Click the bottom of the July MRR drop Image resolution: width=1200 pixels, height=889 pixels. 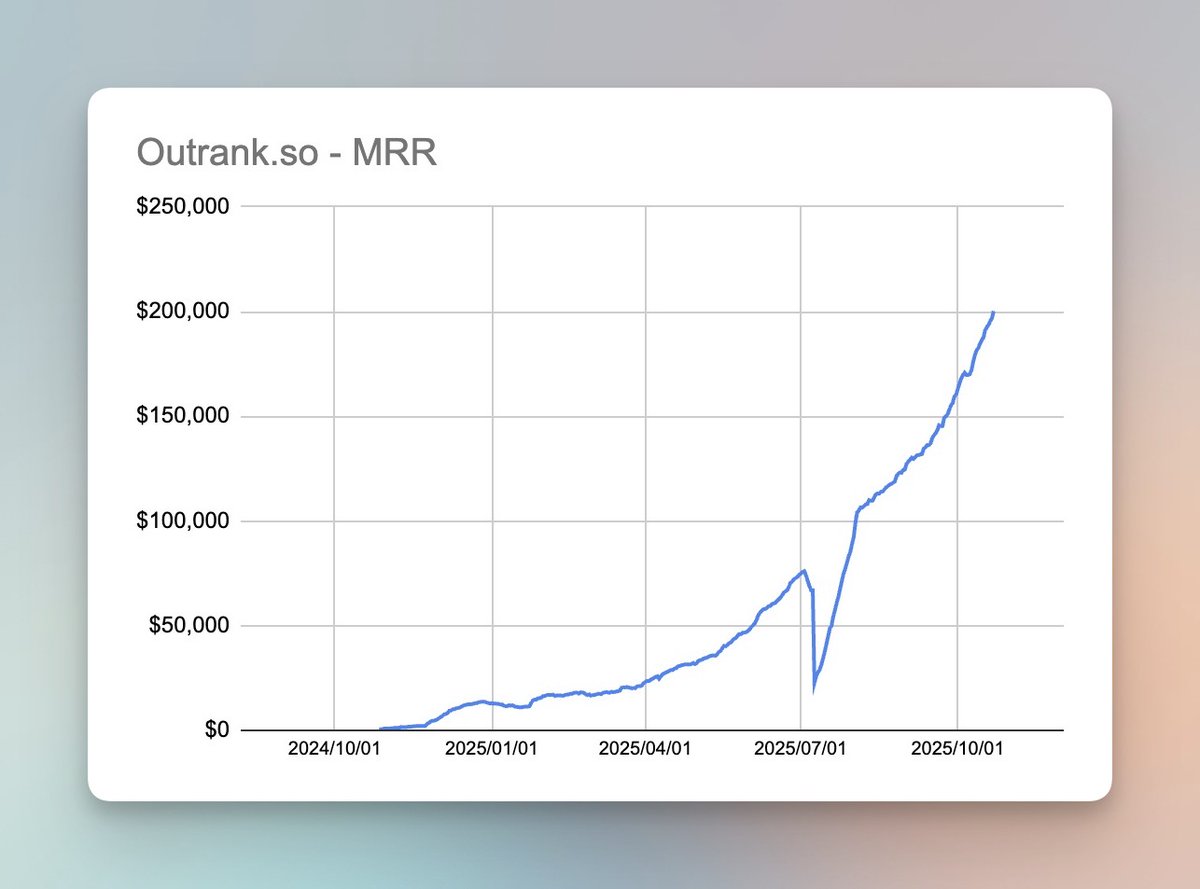pyautogui.click(x=814, y=689)
